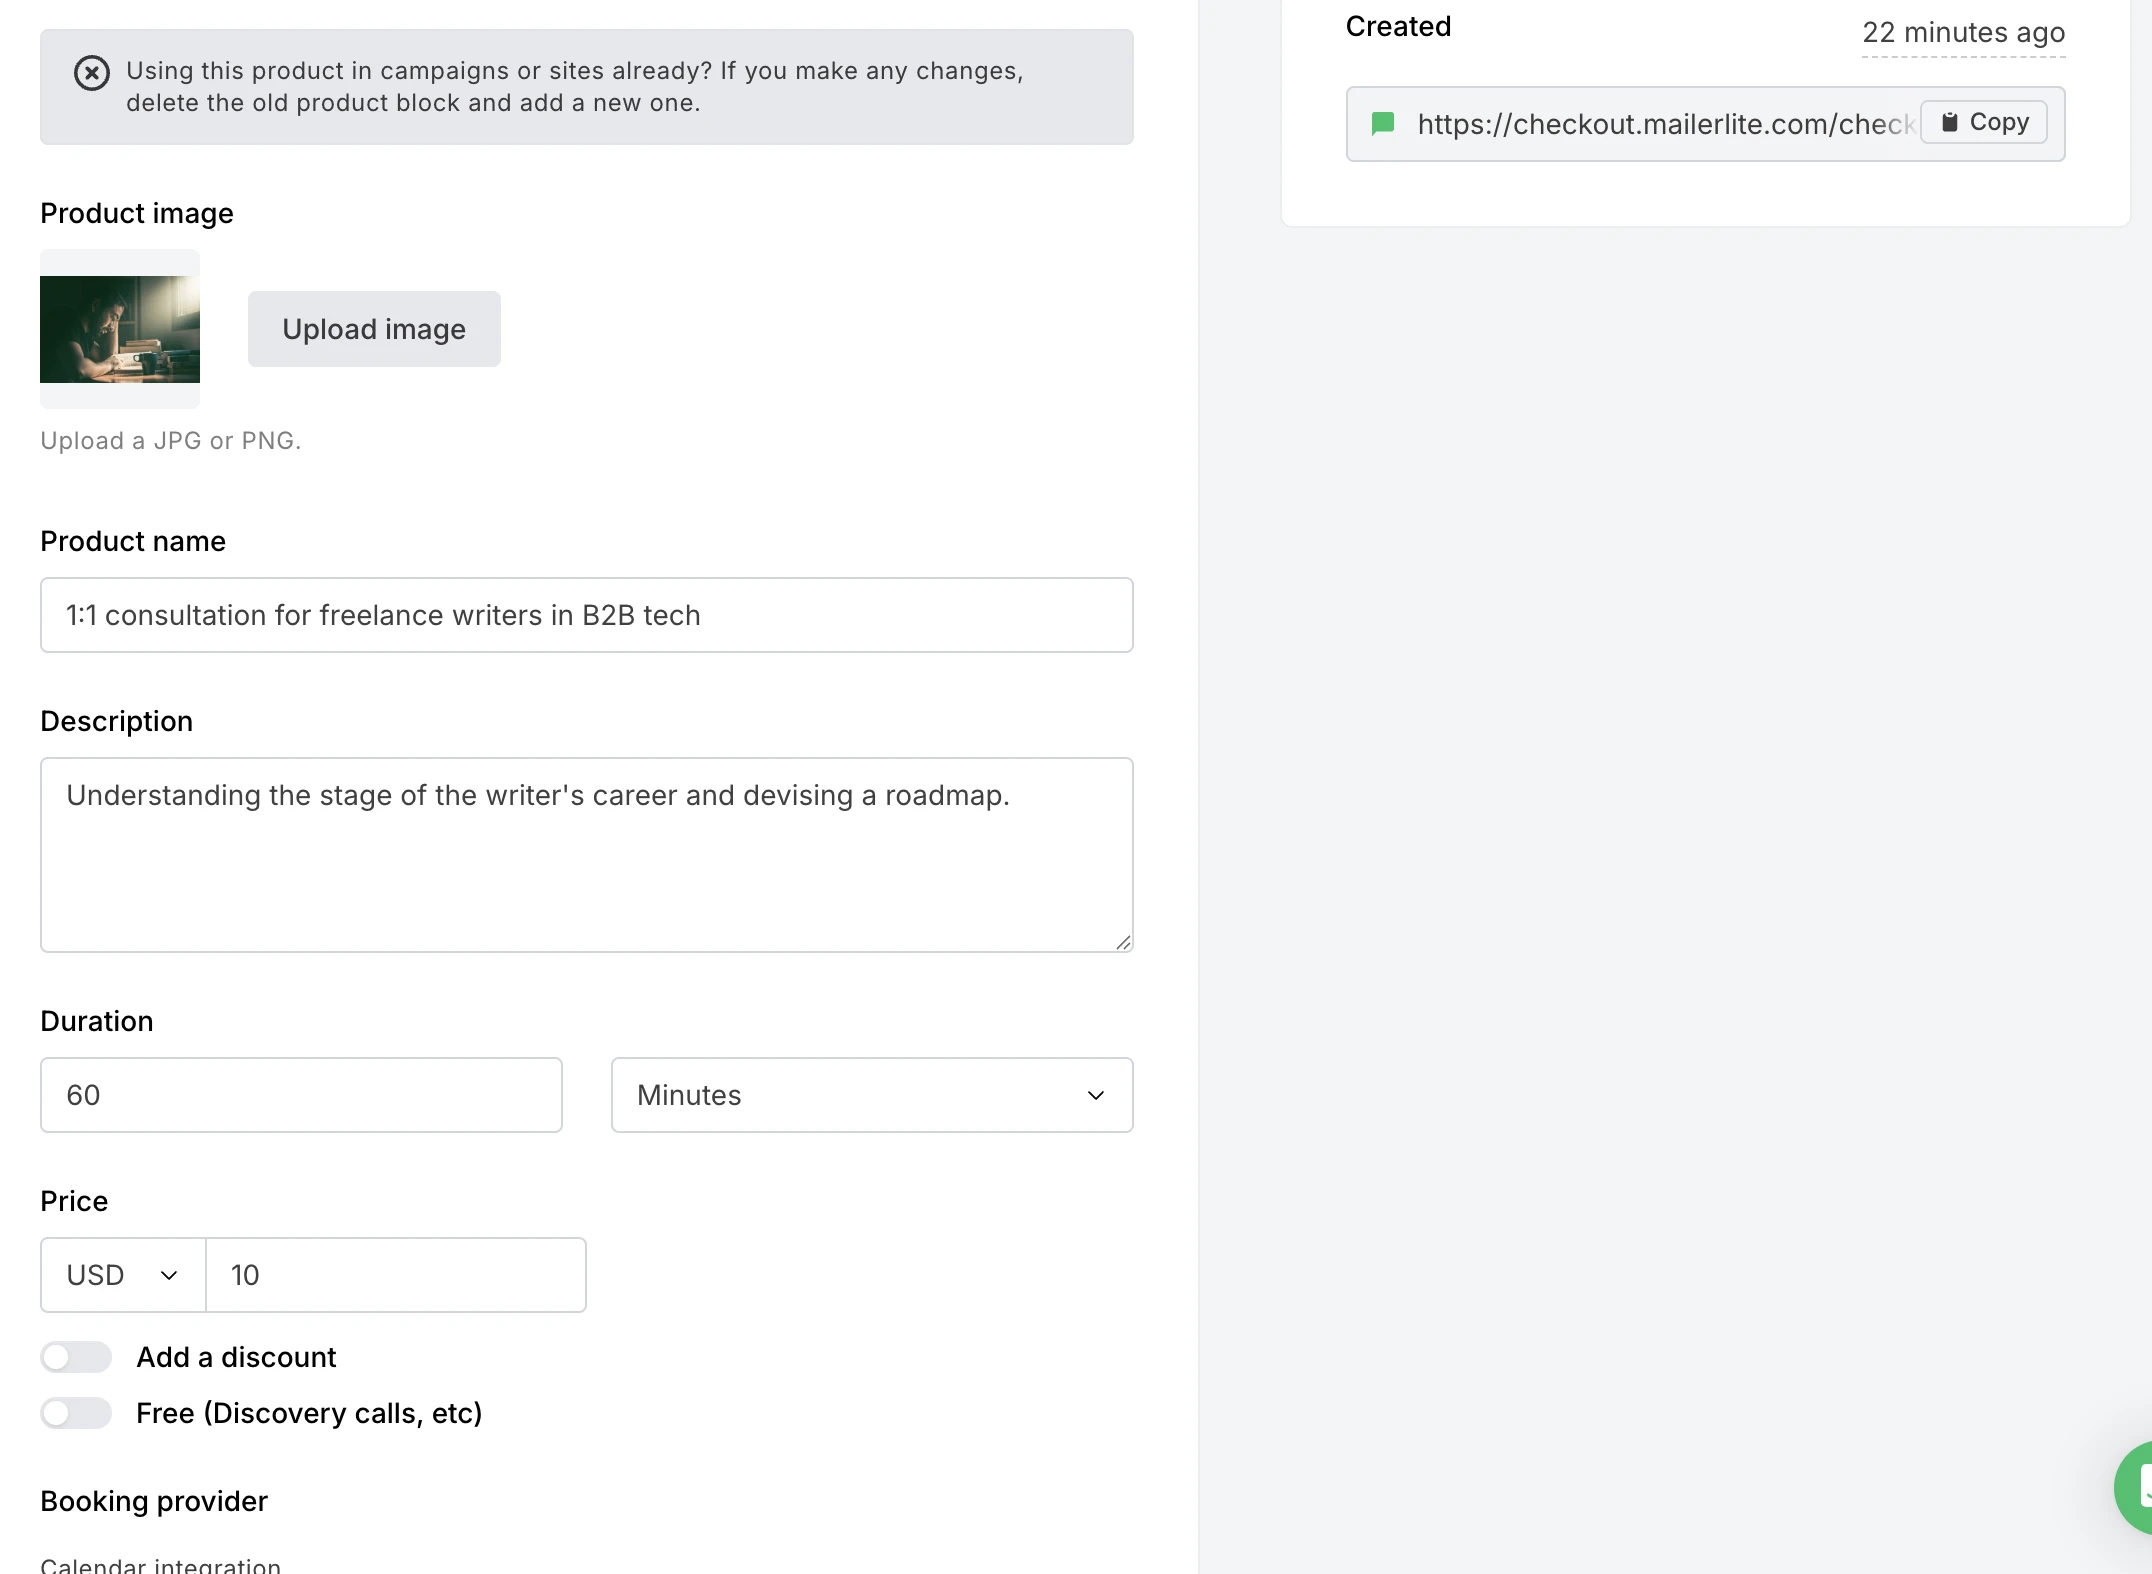Grab the description resize handle
Screen dimensions: 2152x1574
1123,942
